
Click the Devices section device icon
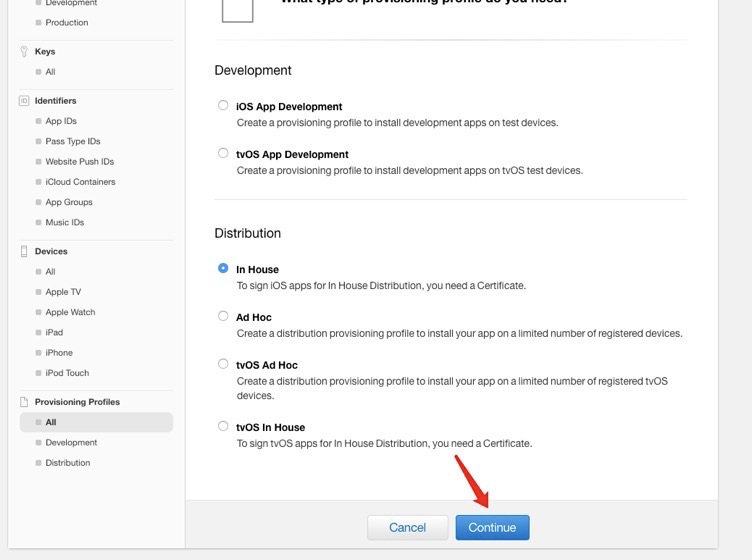pos(24,251)
